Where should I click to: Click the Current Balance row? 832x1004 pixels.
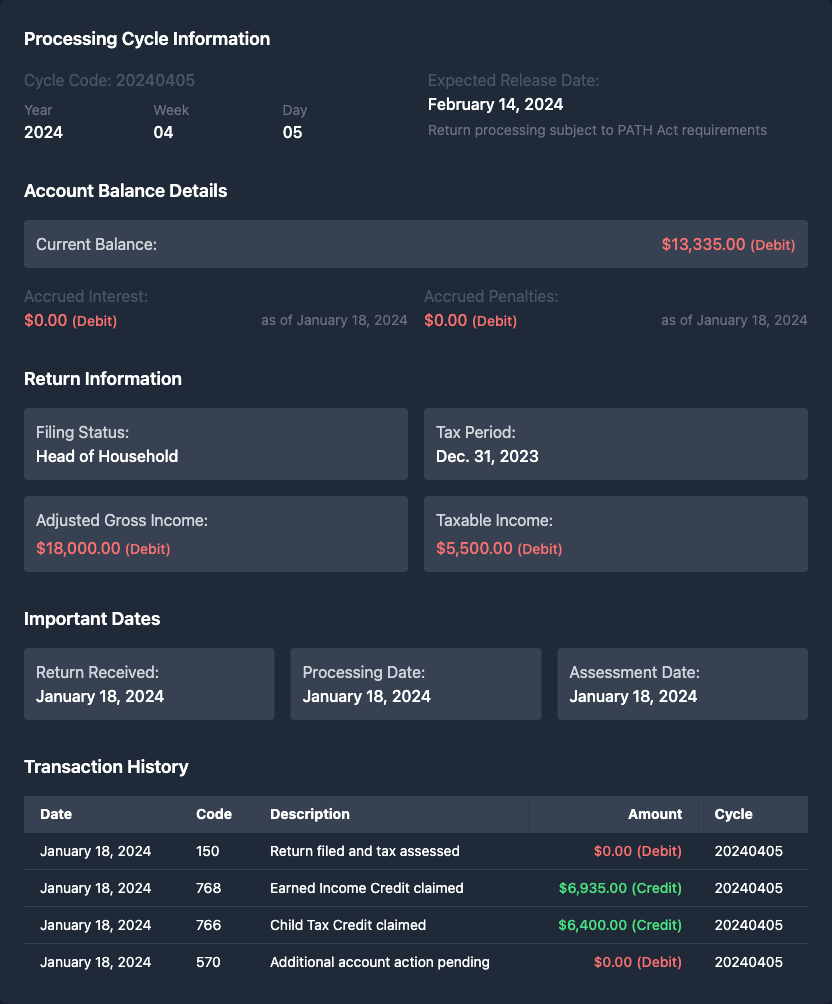click(415, 244)
